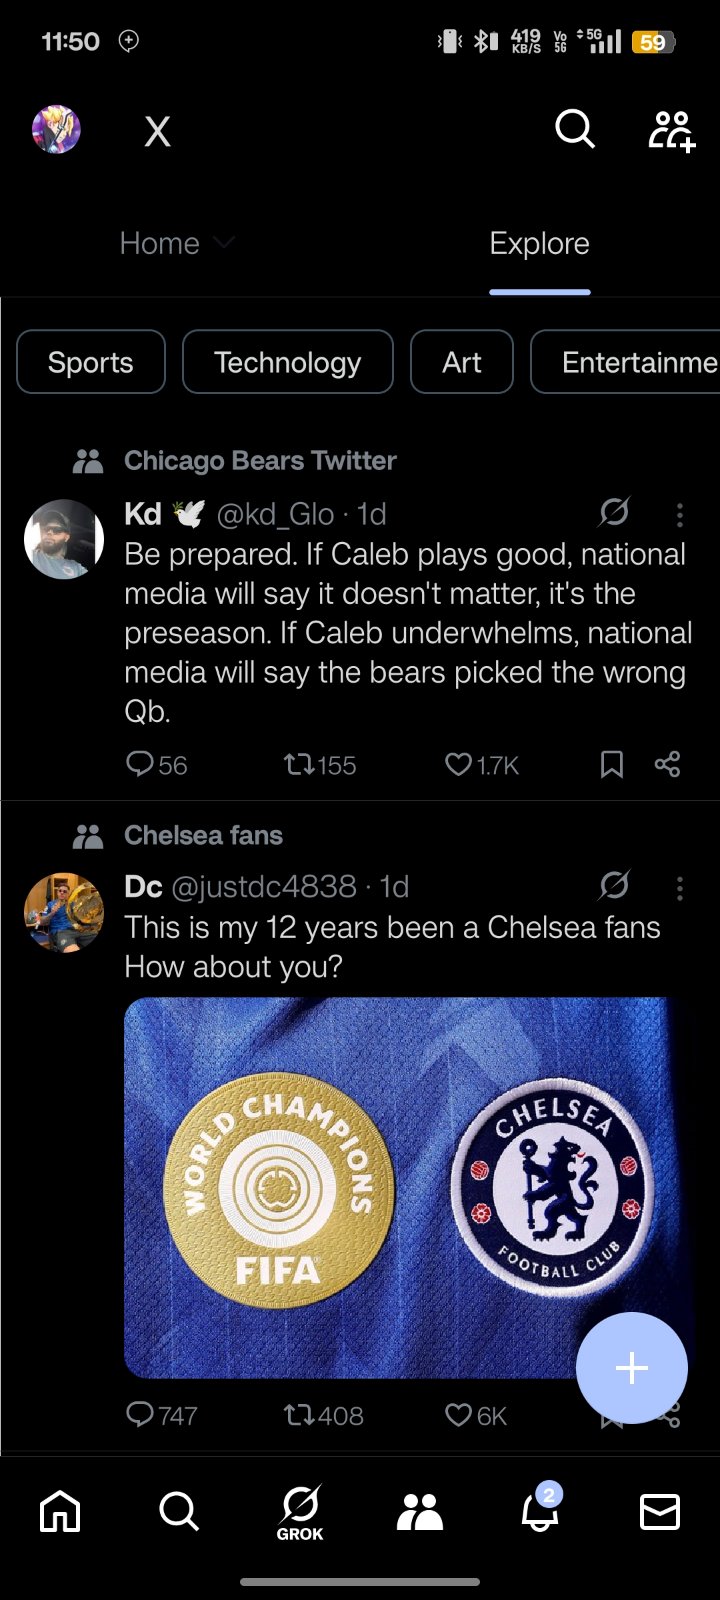Open more options on Kd's post
This screenshot has height=1600, width=720.
[x=680, y=515]
